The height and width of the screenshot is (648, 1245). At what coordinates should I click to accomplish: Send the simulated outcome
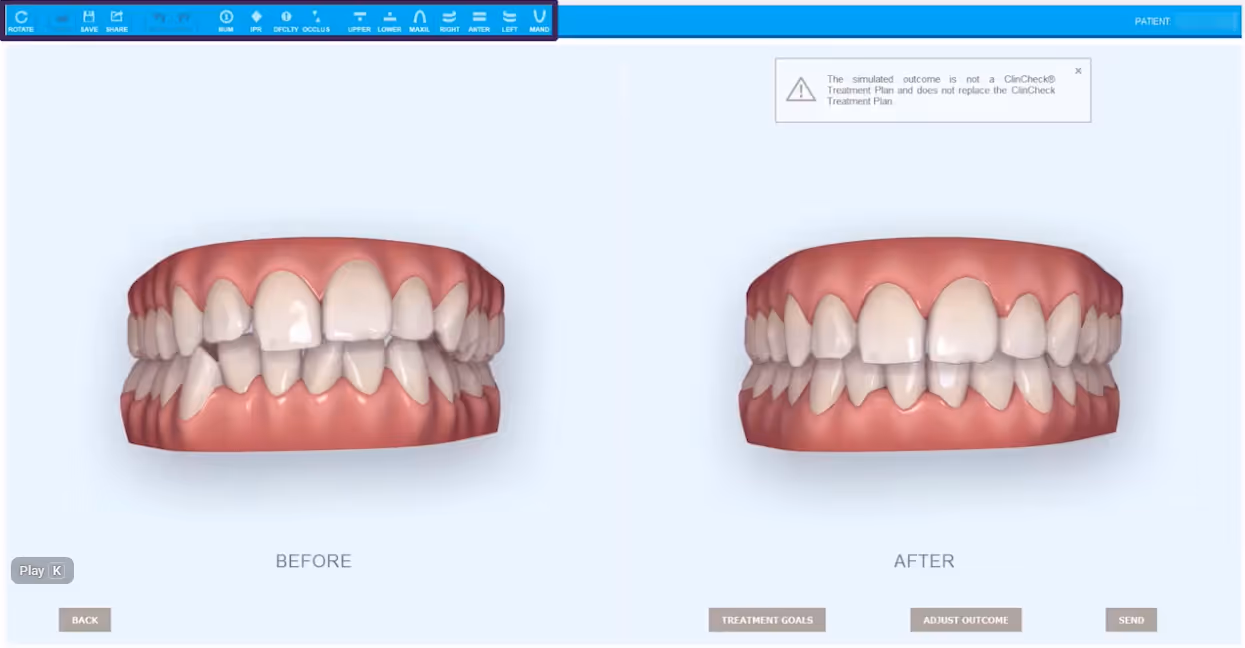click(x=1131, y=620)
